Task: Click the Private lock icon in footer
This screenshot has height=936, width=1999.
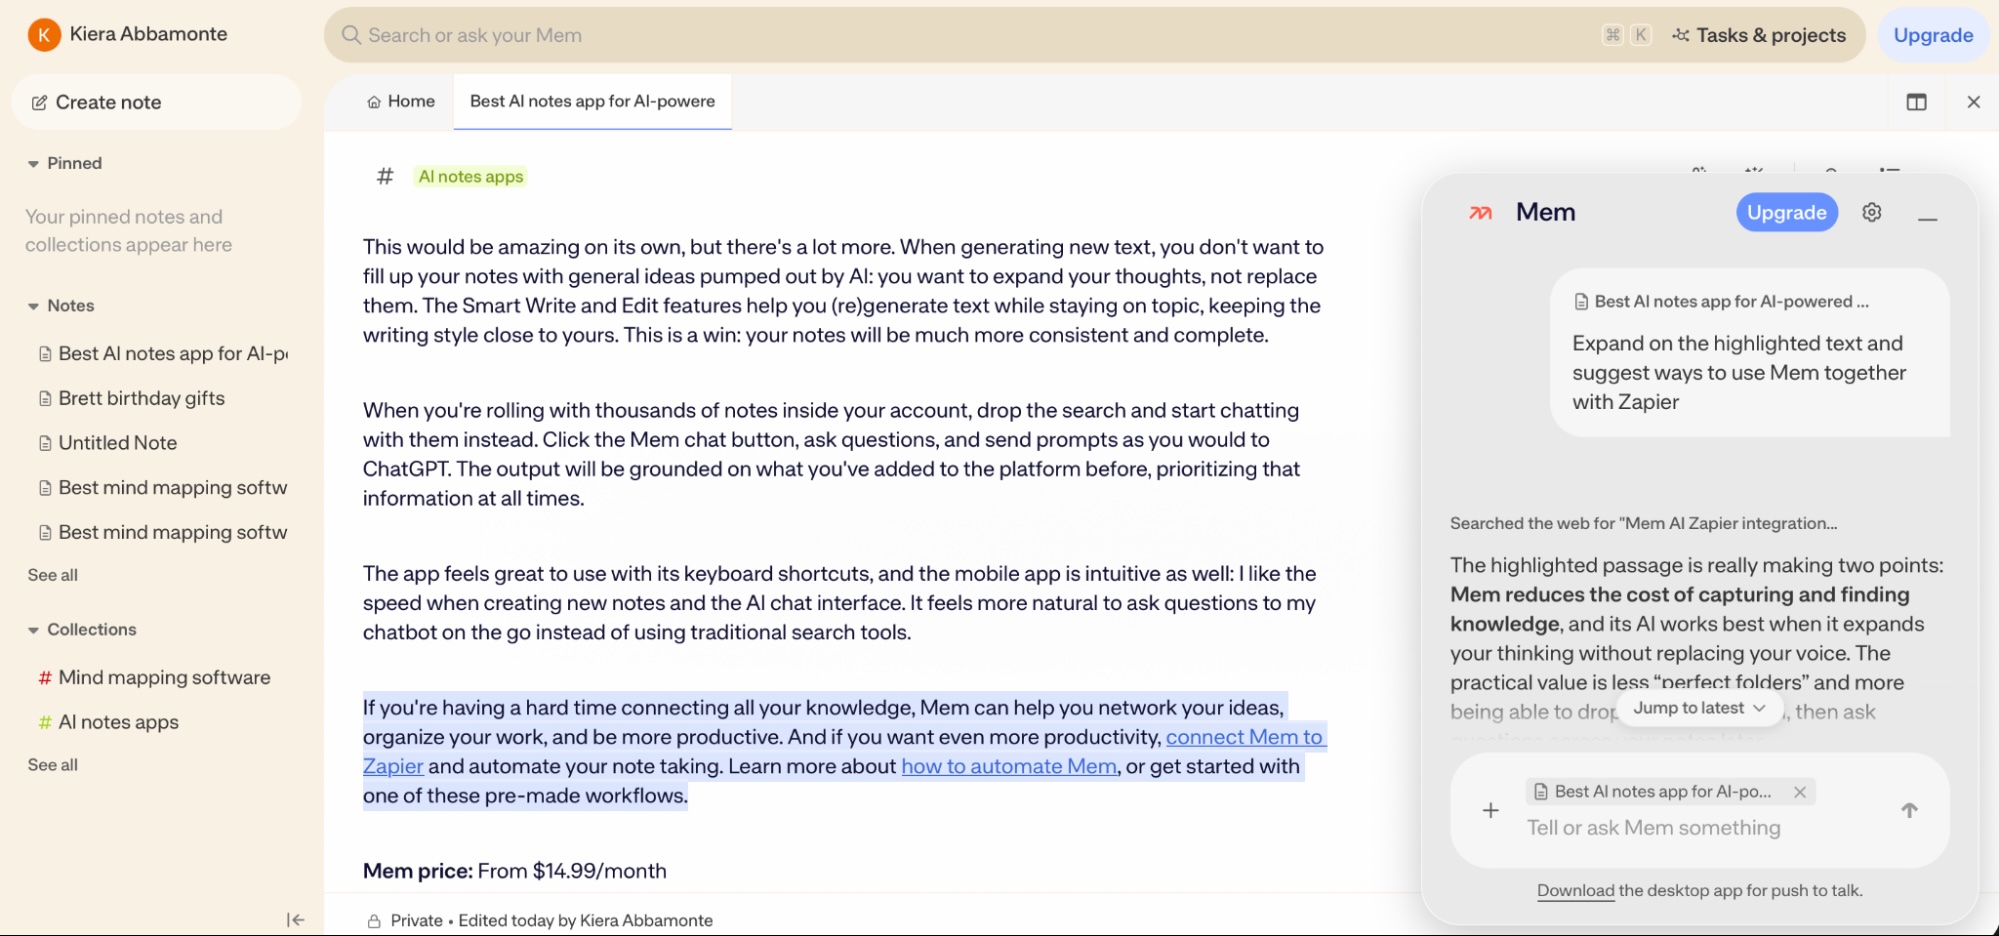Action: coord(374,921)
